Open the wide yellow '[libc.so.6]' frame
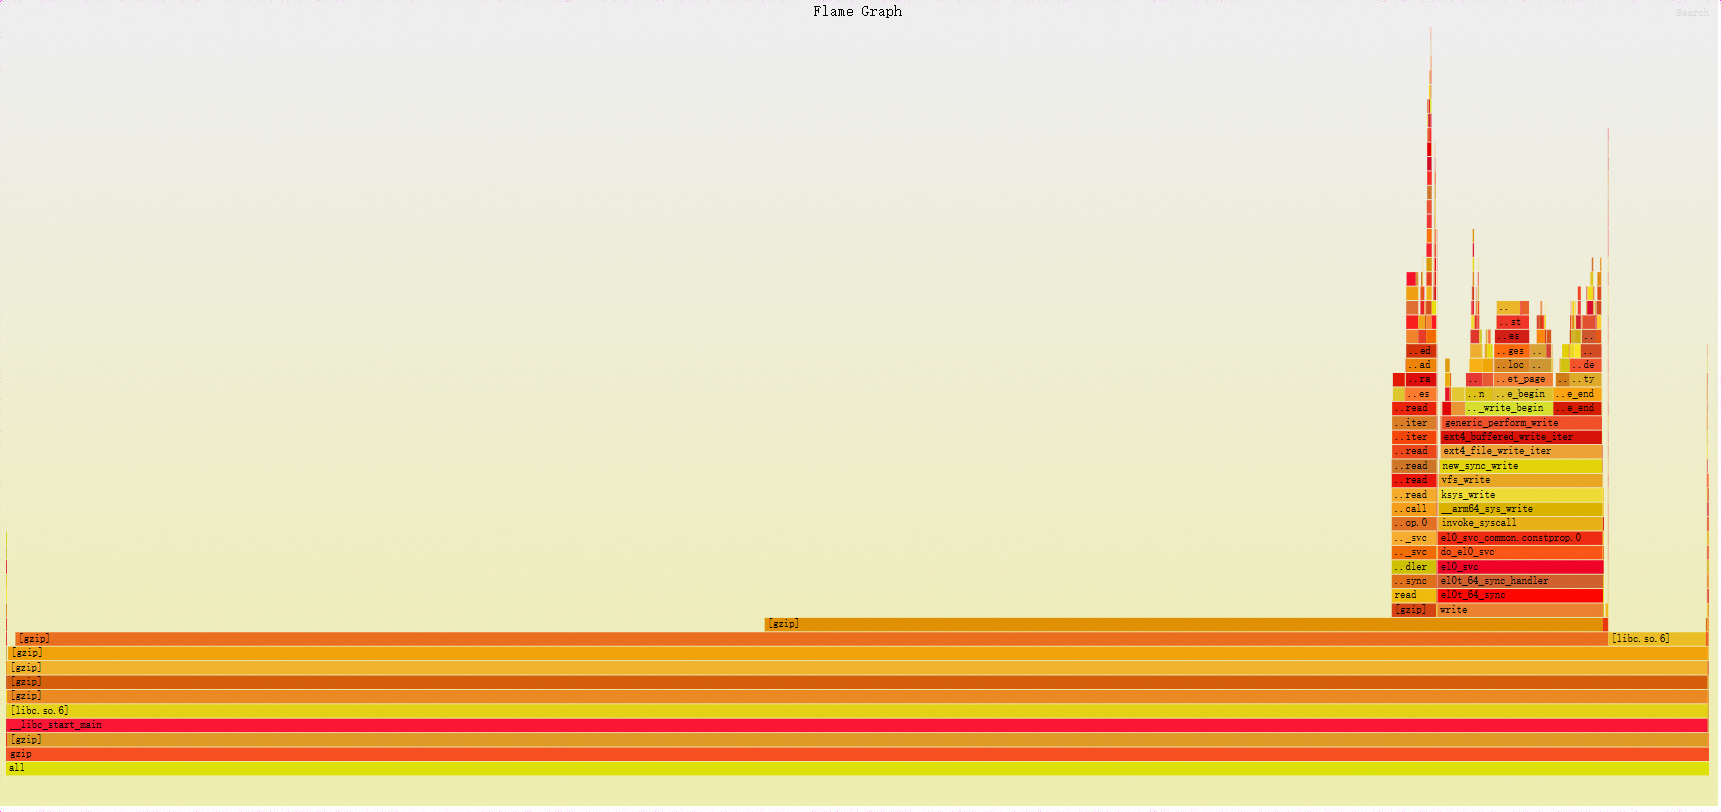Viewport: 1721px width, 812px height. [x=857, y=711]
